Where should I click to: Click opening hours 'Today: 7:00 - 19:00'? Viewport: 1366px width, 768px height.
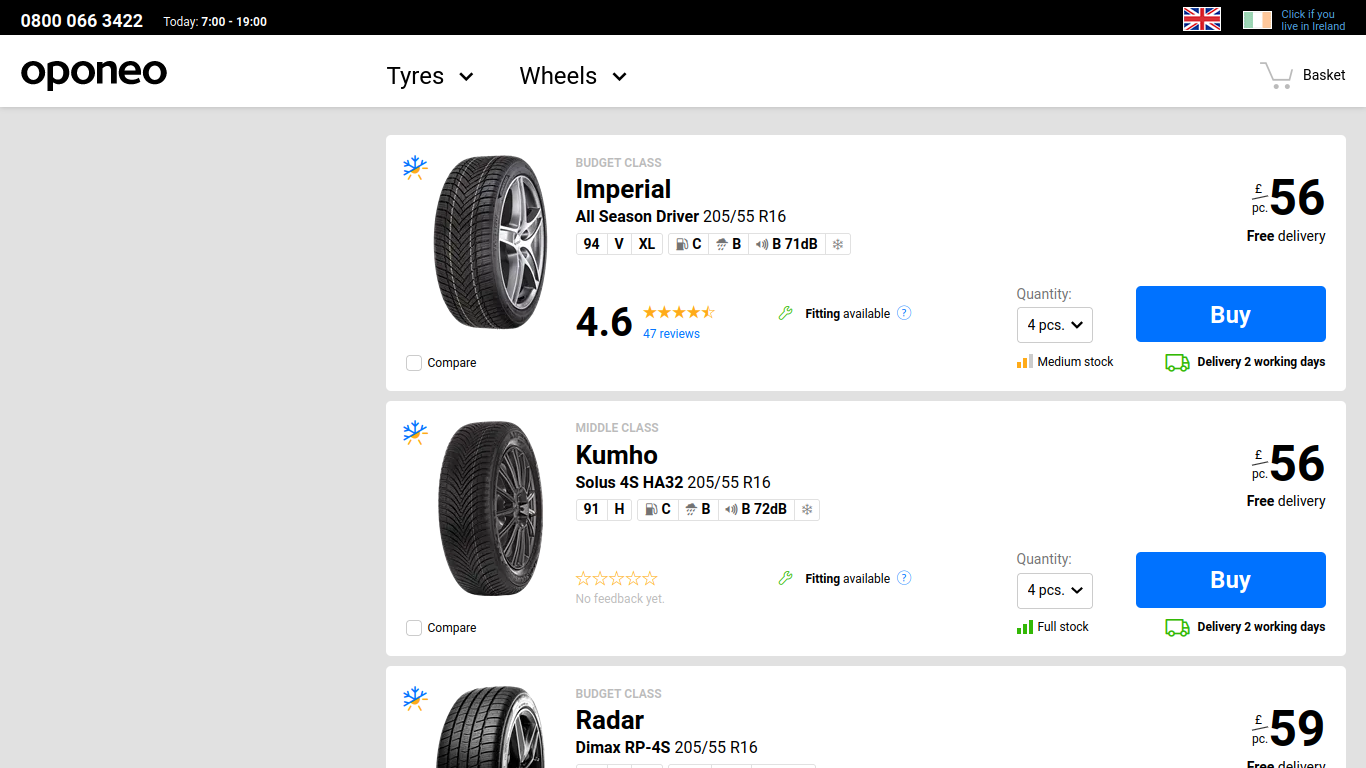(x=215, y=22)
